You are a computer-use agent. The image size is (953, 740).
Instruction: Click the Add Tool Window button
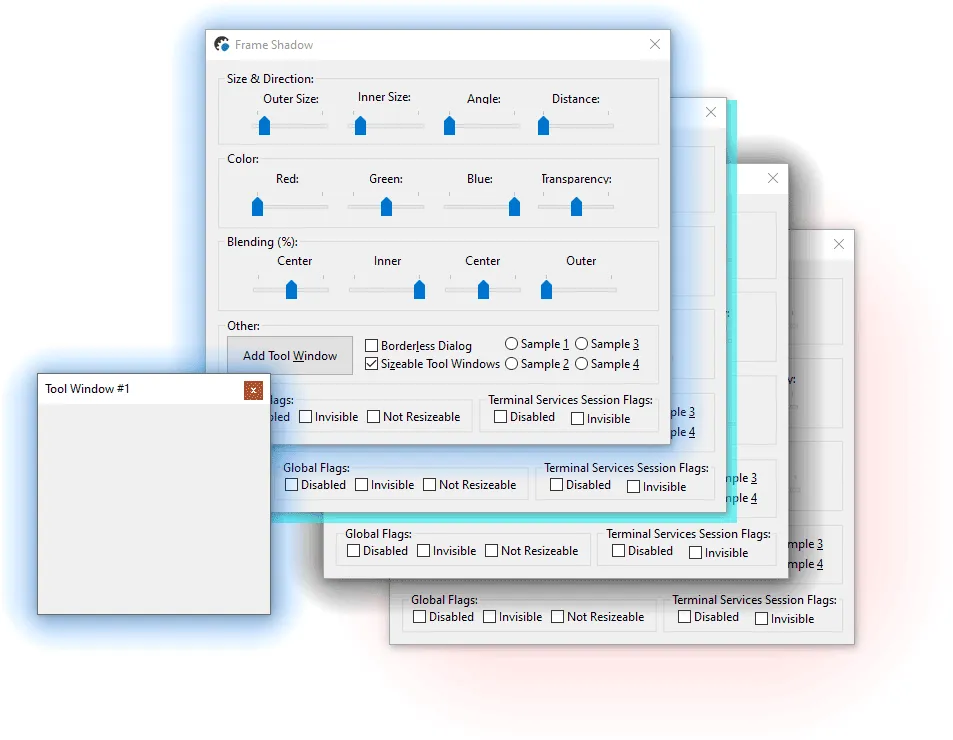click(290, 356)
